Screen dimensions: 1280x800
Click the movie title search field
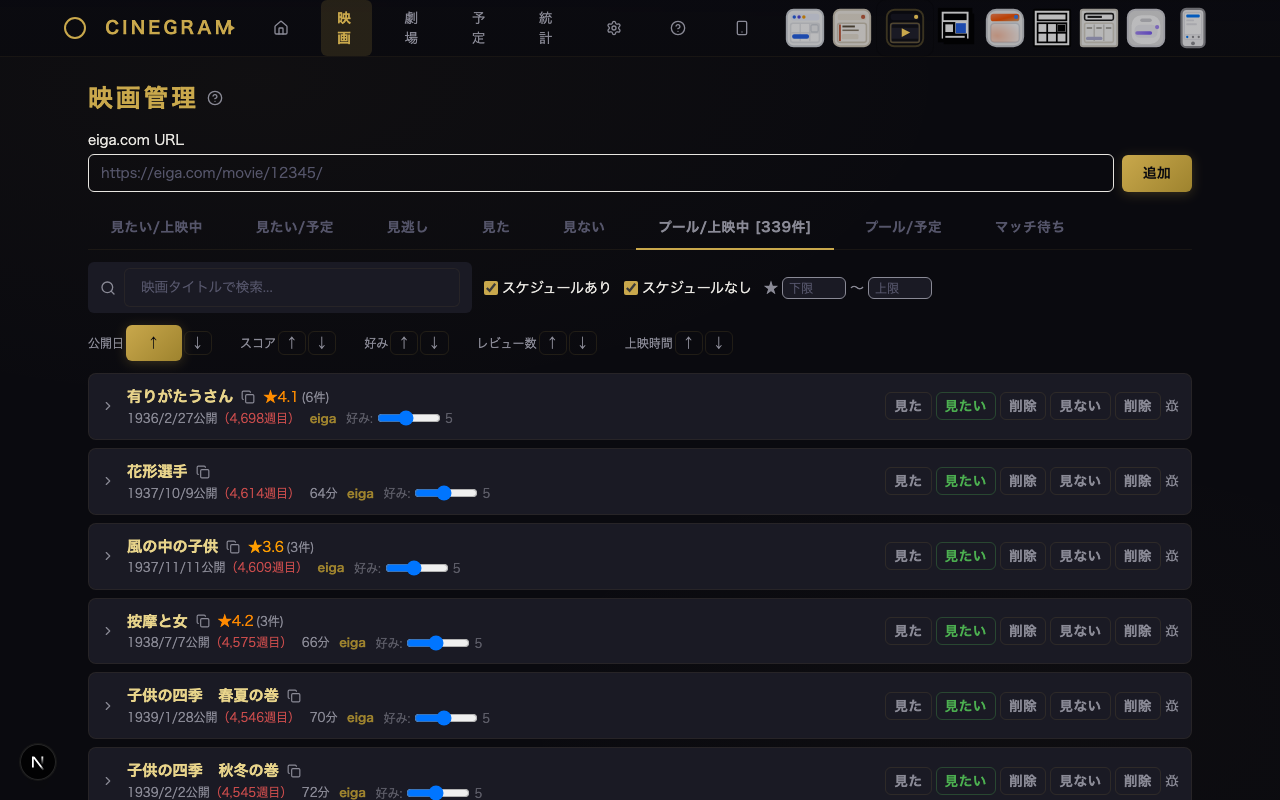pyautogui.click(x=292, y=287)
